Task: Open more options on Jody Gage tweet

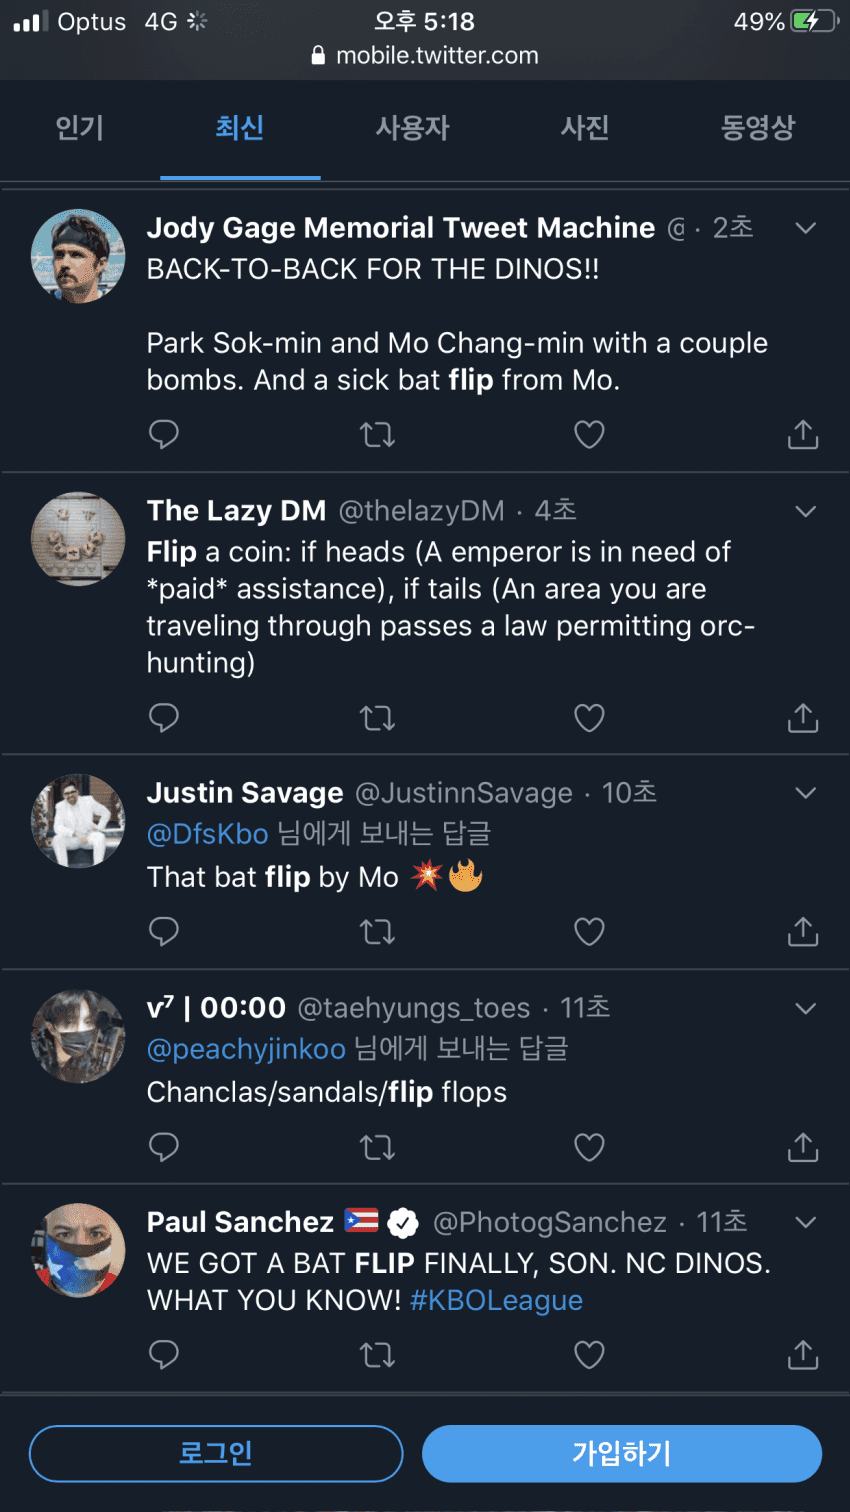Action: 805,228
